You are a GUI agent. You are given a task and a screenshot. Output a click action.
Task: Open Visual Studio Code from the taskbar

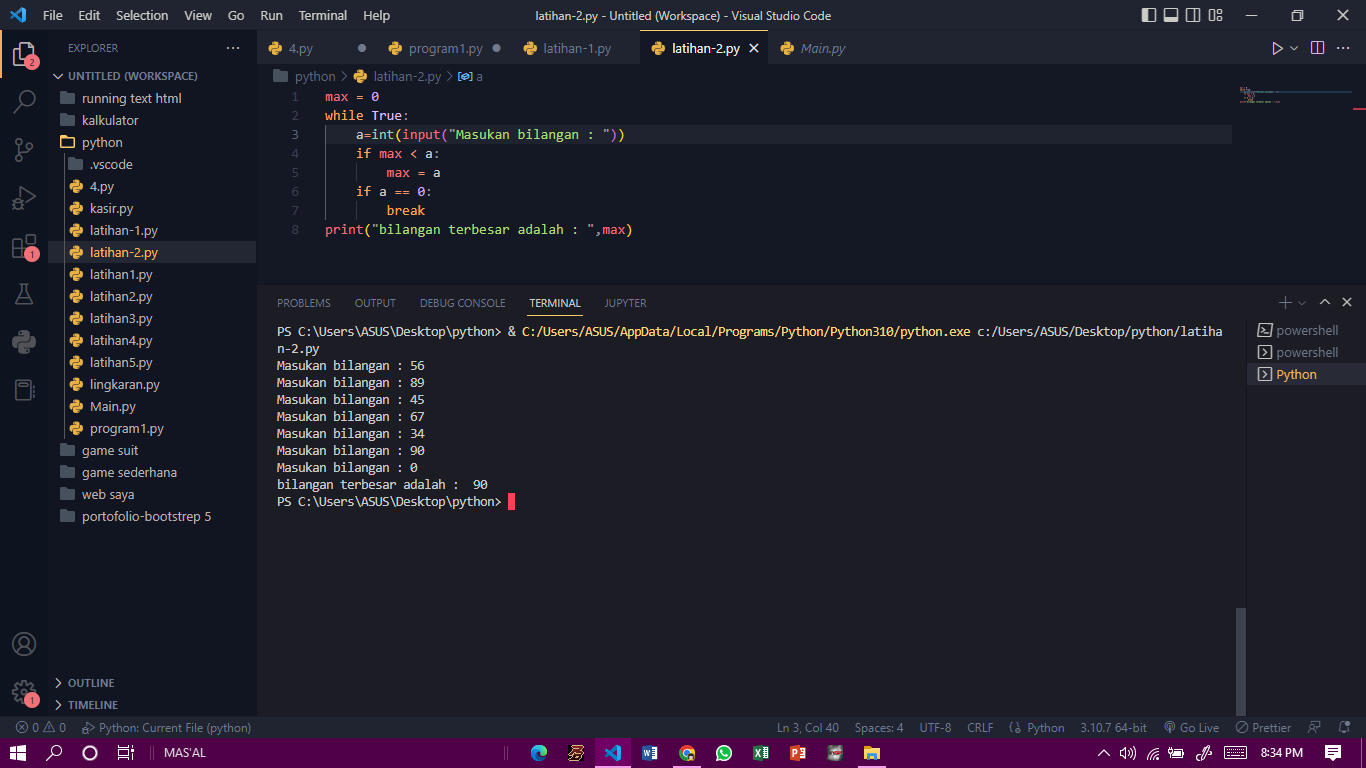point(613,753)
